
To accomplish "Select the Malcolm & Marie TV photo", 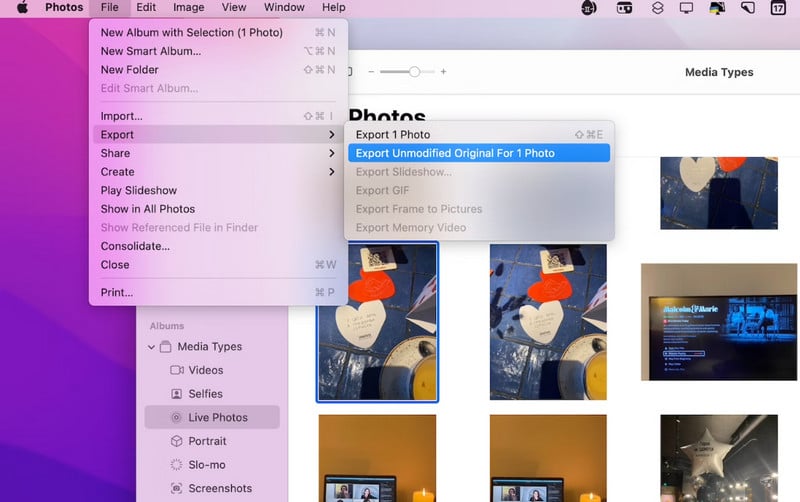I will (x=719, y=322).
